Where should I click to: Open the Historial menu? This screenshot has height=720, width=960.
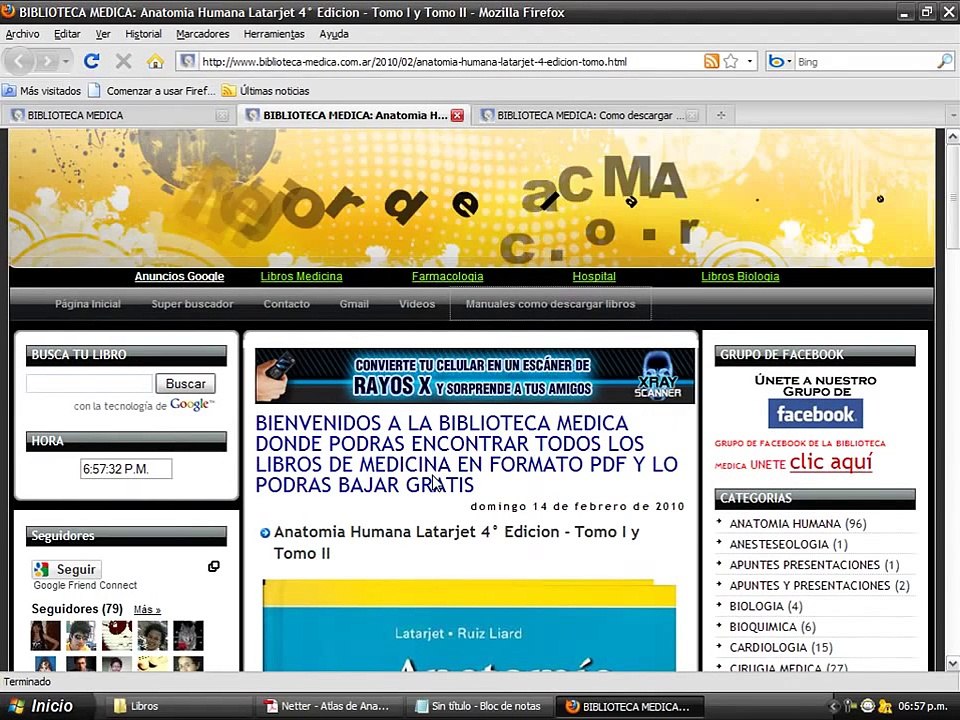coord(143,34)
